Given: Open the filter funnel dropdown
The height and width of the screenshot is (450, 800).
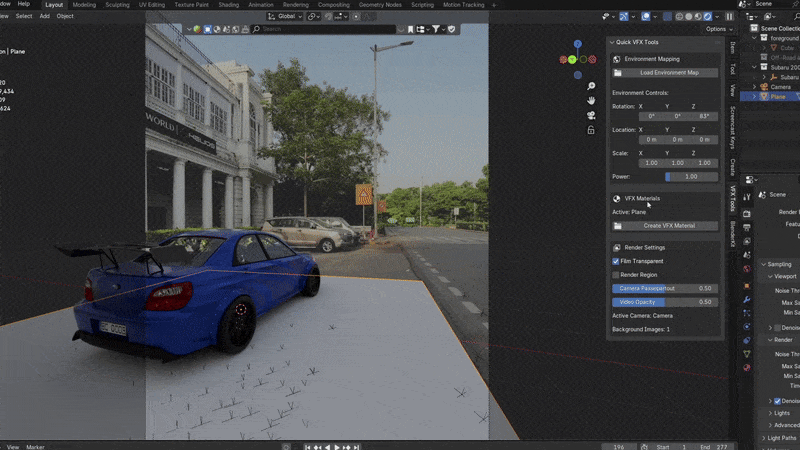Looking at the screenshot, I should [438, 30].
